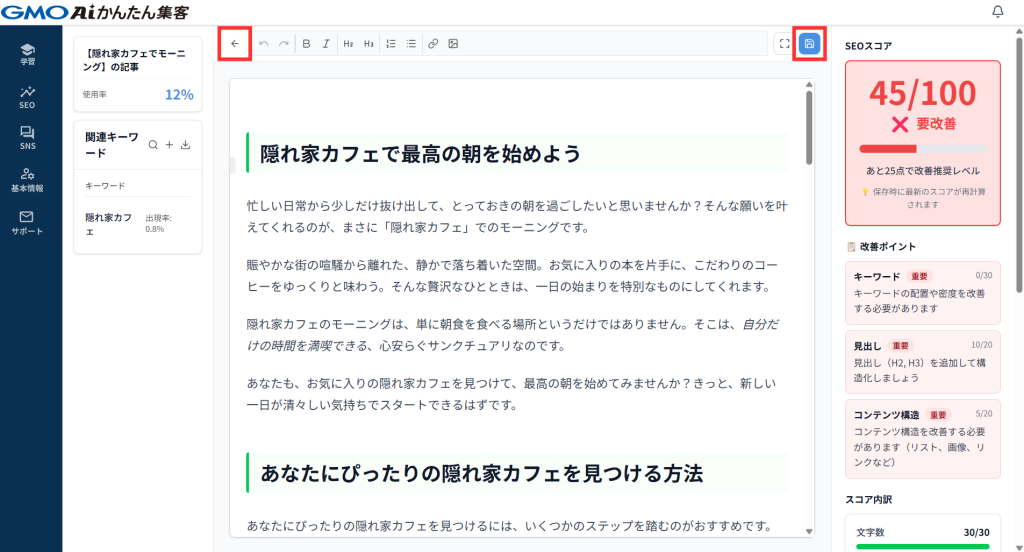Apply the H2 heading style
1024x552 pixels.
click(x=348, y=44)
